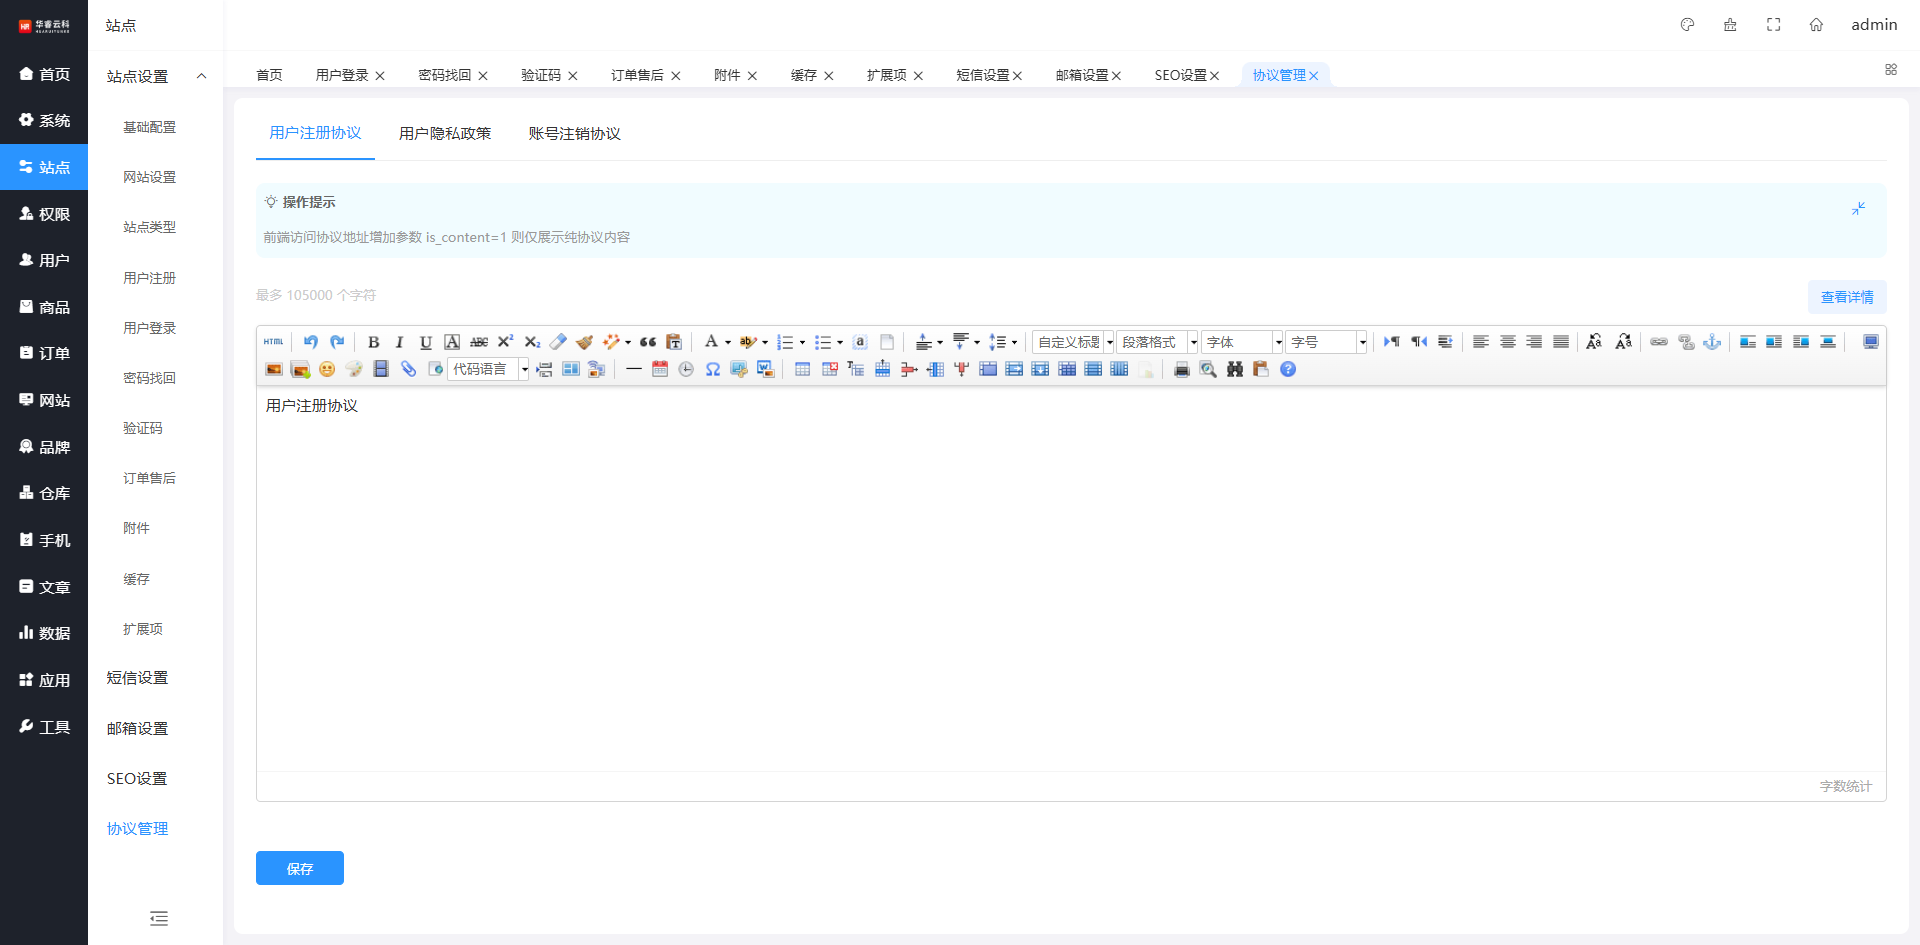
Task: Click the print icon in editor
Action: tap(1181, 369)
